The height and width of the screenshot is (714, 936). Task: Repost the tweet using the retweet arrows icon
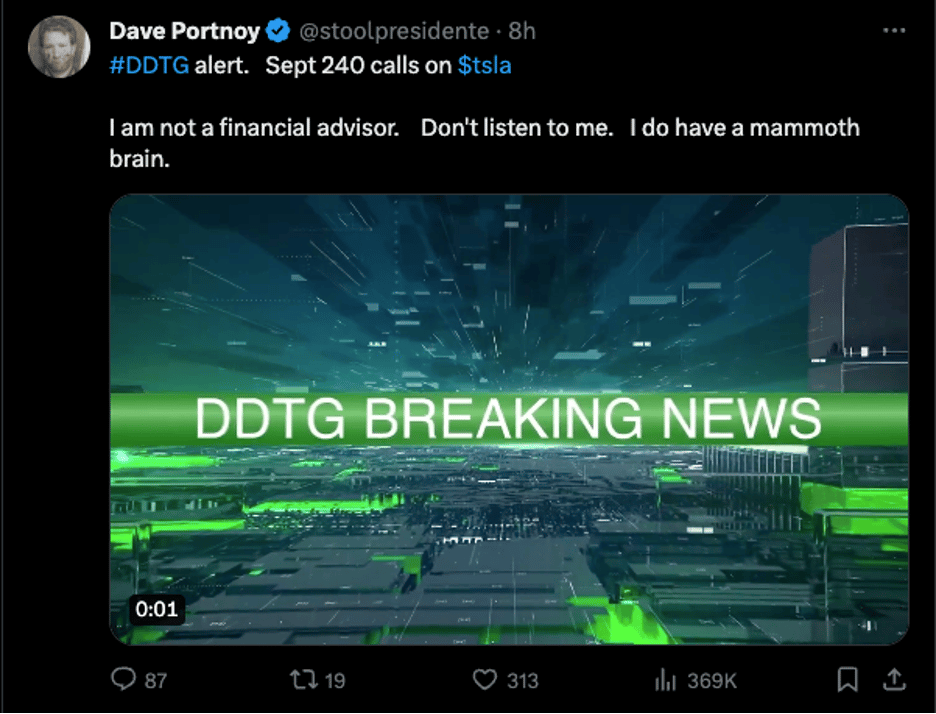pos(304,679)
